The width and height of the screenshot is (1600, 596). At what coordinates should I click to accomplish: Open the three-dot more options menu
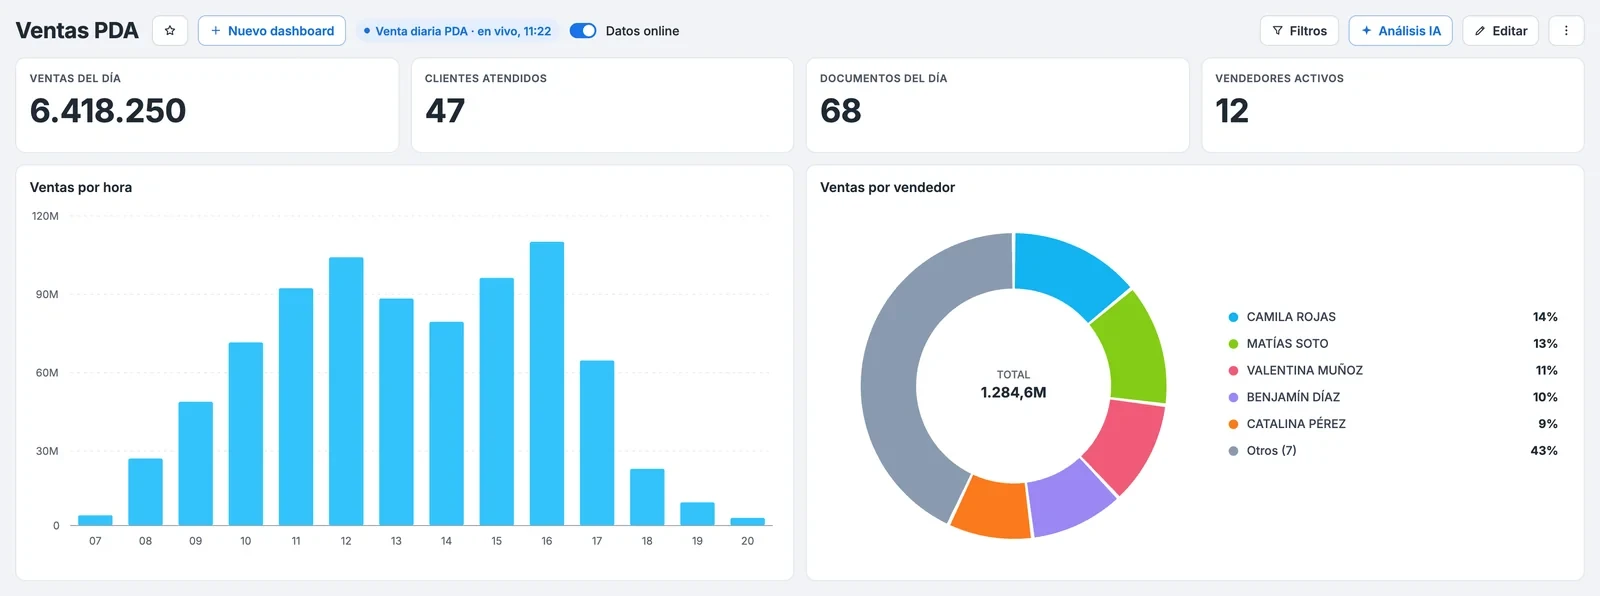[x=1566, y=31]
